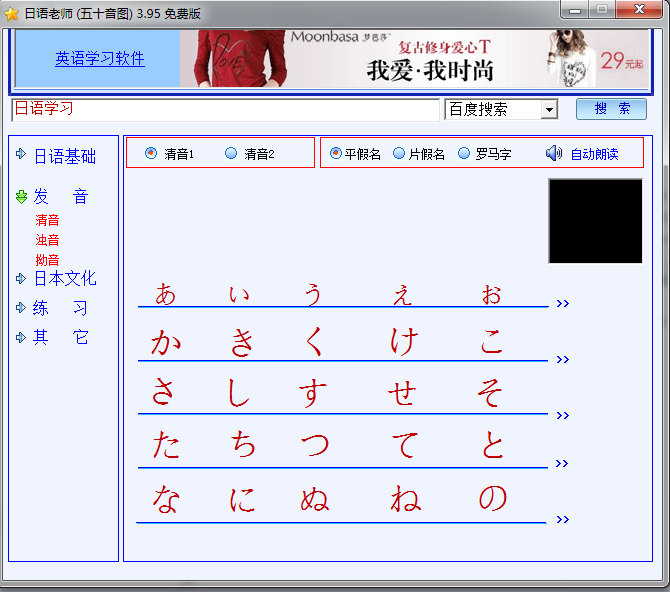Click the hiragana き
Screen dimensions: 670x592
pyautogui.click(x=242, y=342)
